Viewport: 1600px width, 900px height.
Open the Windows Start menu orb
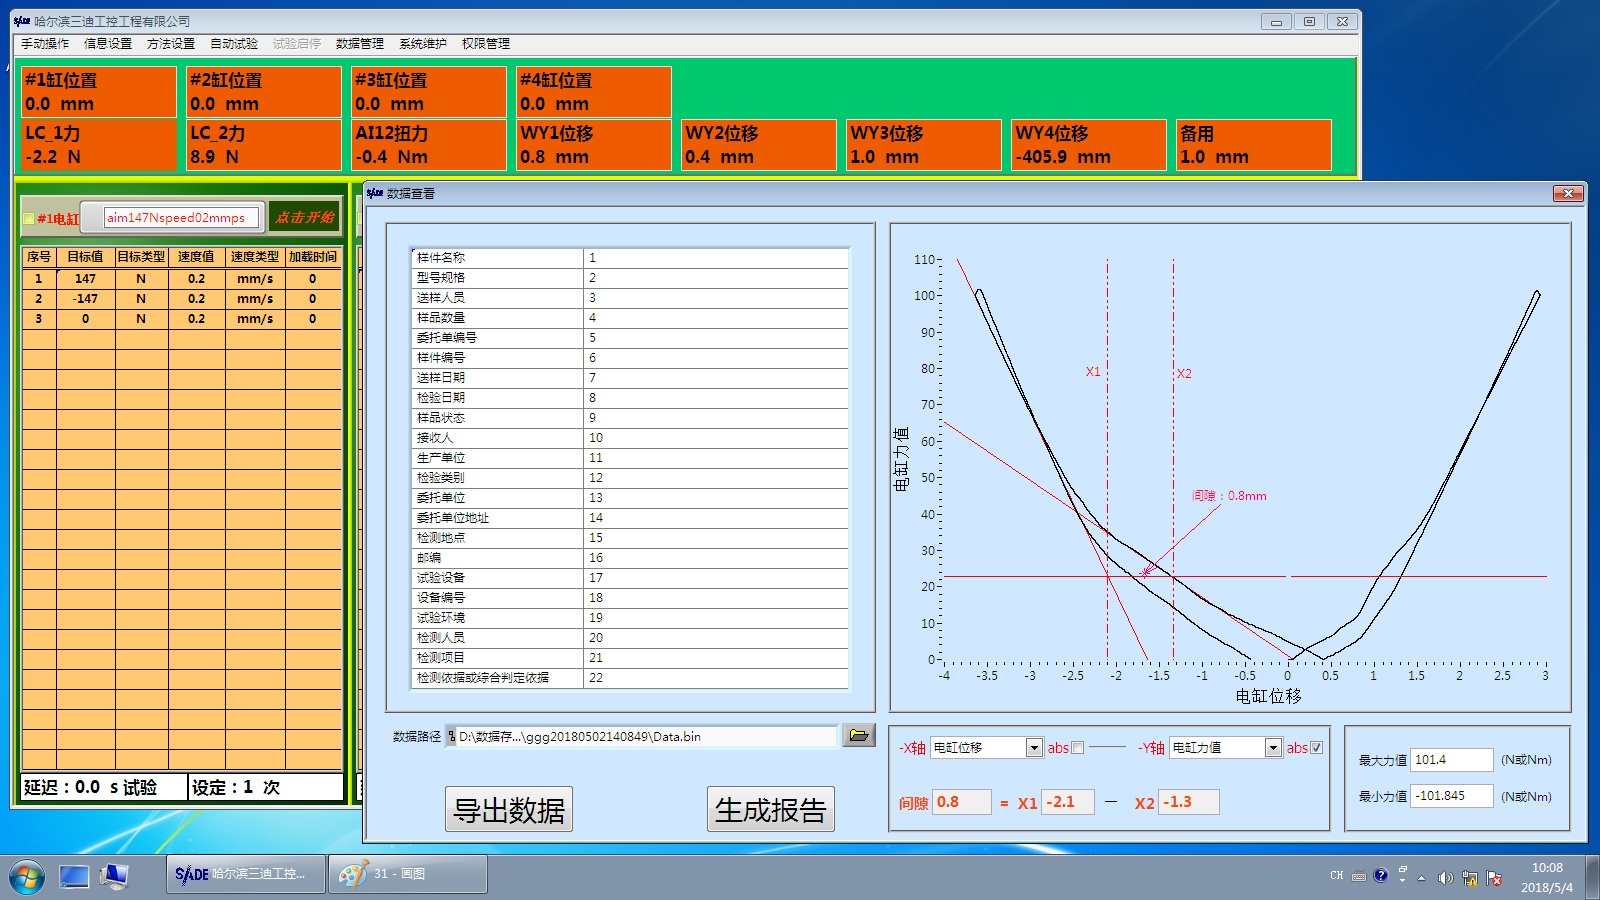27,876
